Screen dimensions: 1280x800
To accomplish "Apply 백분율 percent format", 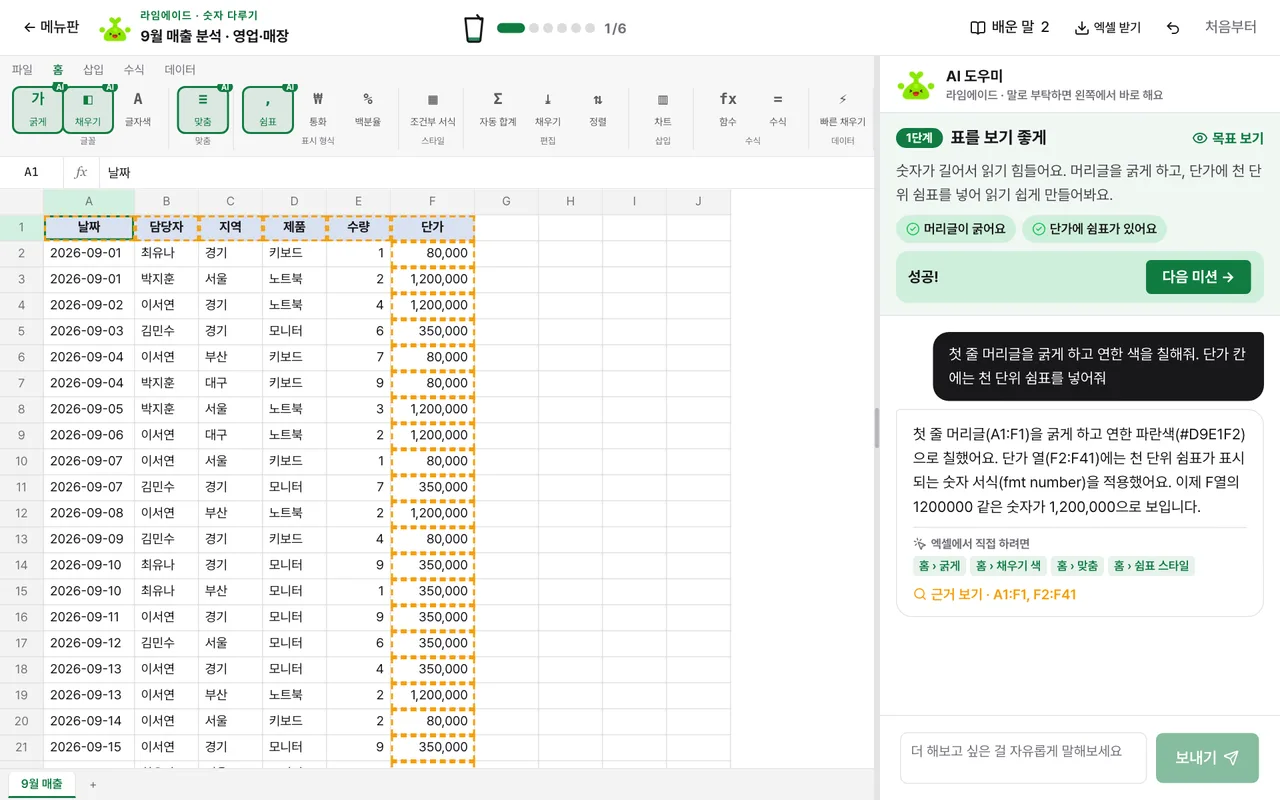I will [368, 109].
